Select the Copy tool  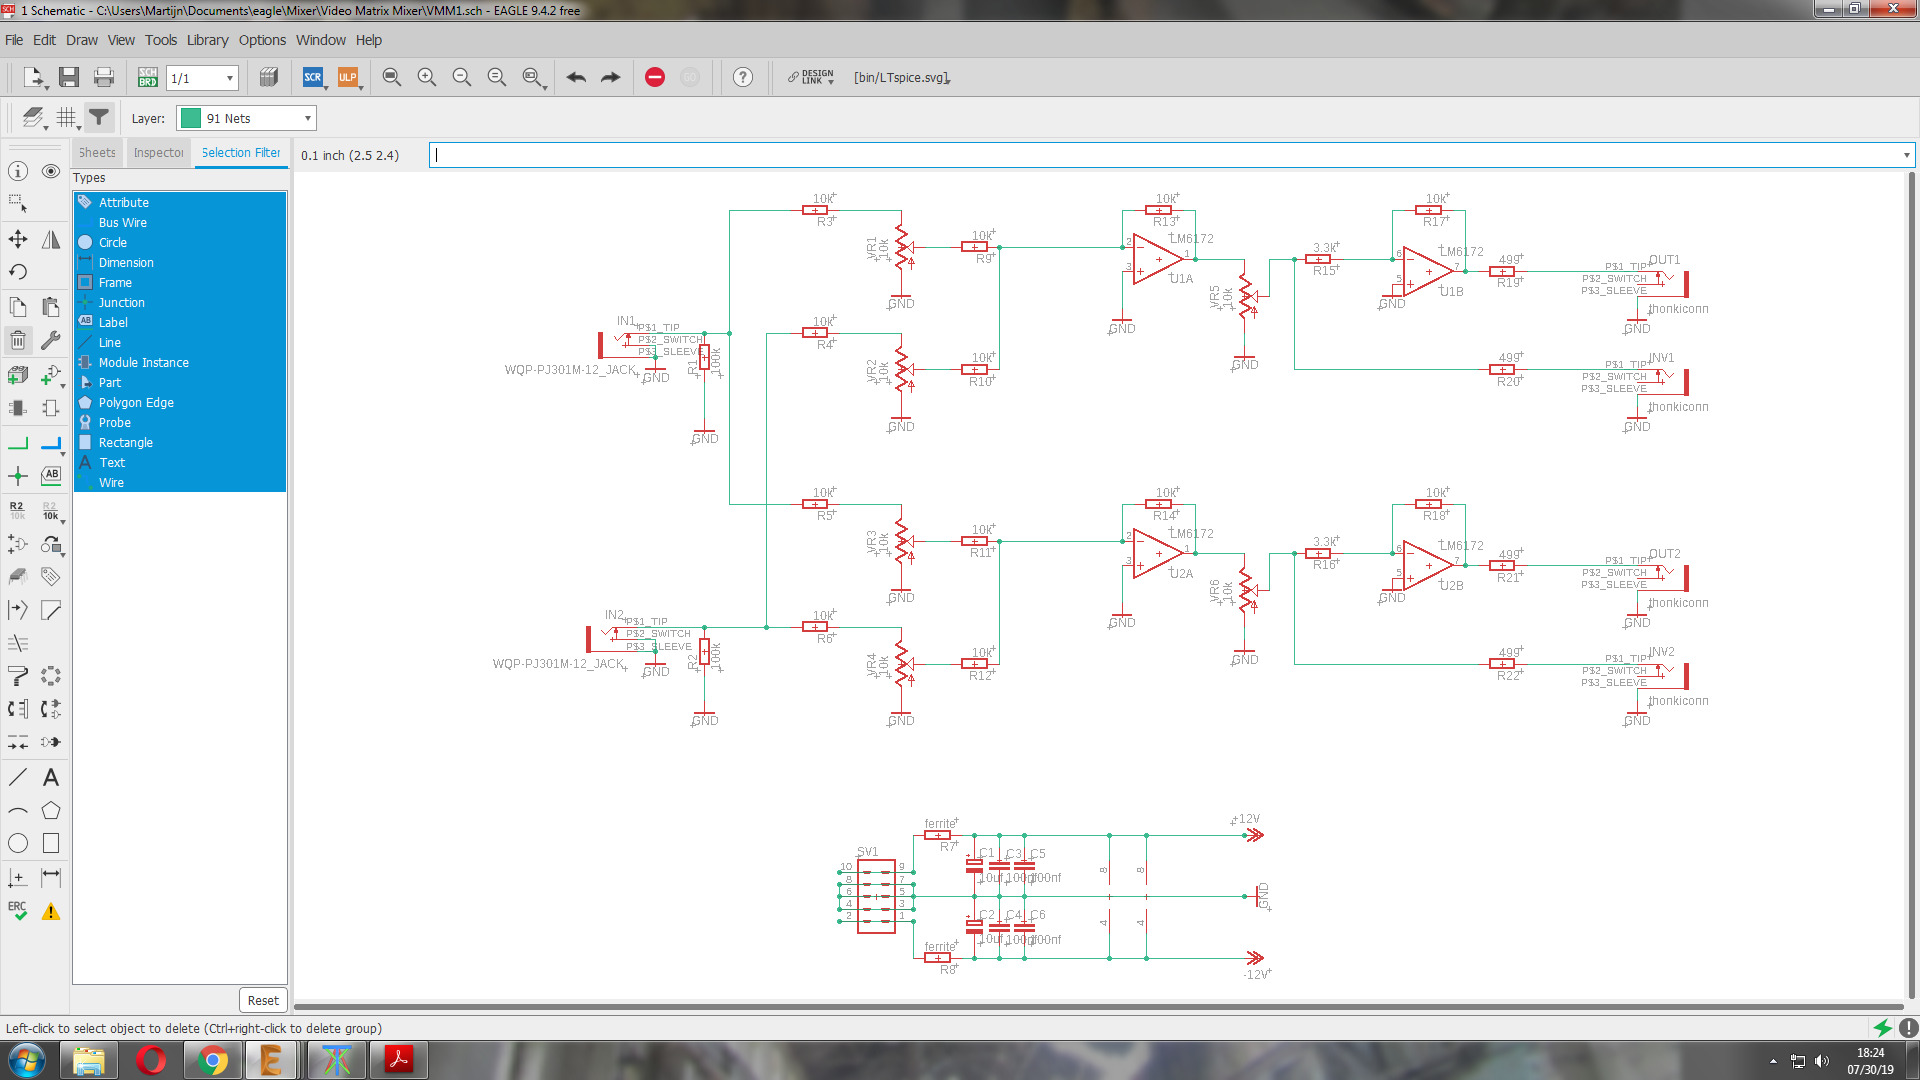pyautogui.click(x=18, y=307)
